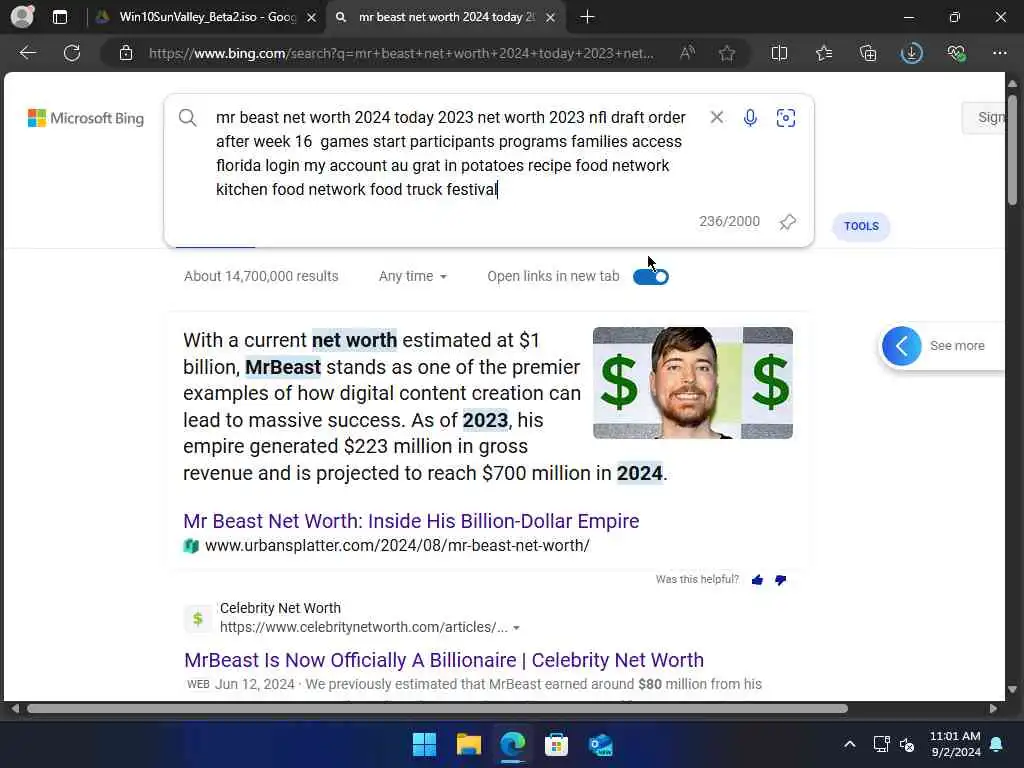Open the Windows Start menu

click(x=424, y=744)
